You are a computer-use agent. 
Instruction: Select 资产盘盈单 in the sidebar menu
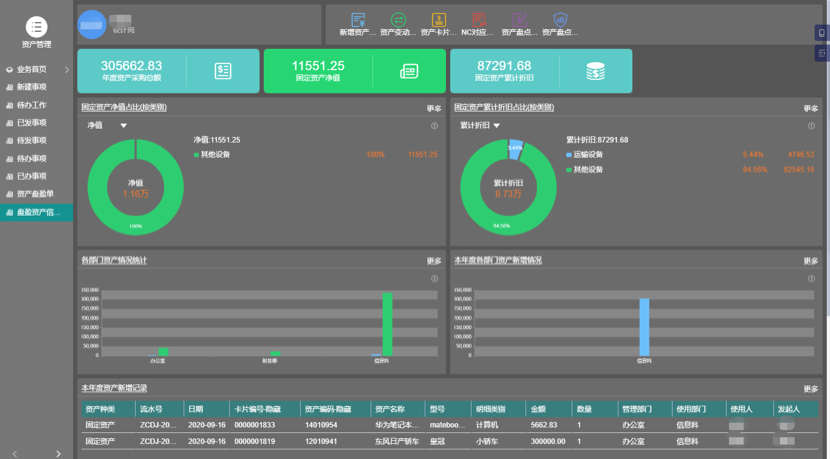35,194
